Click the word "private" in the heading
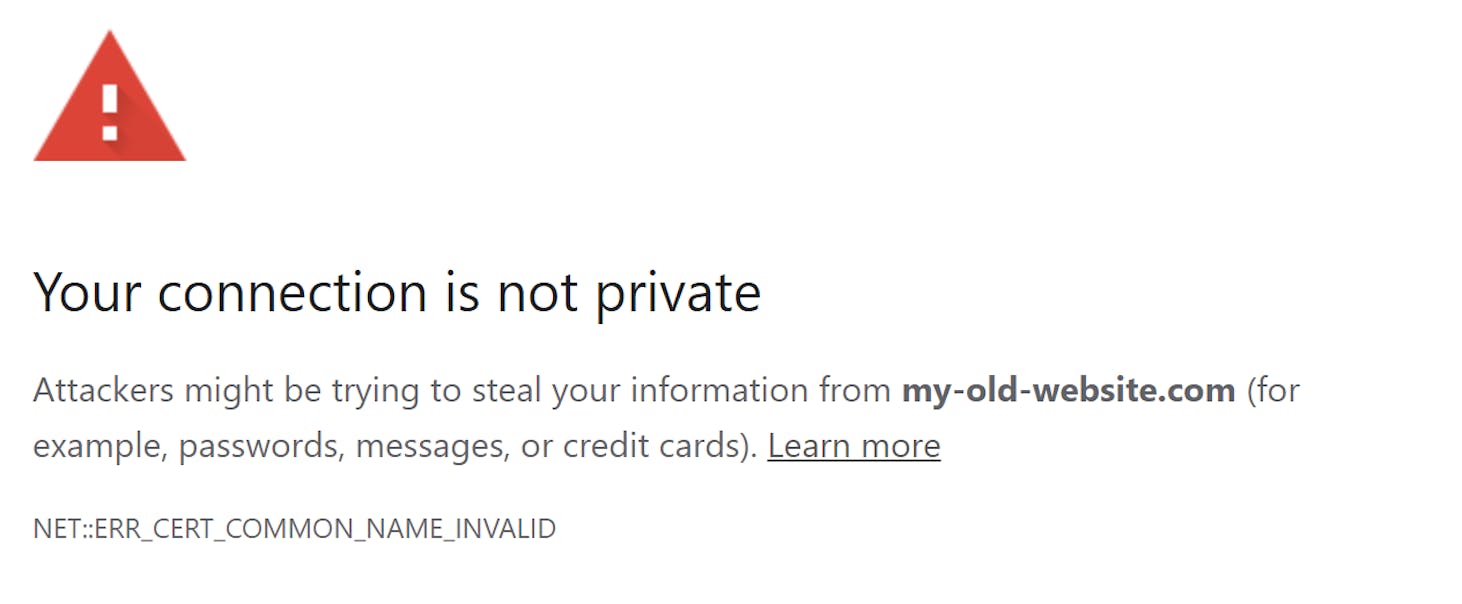This screenshot has width=1462, height=604. [678, 293]
